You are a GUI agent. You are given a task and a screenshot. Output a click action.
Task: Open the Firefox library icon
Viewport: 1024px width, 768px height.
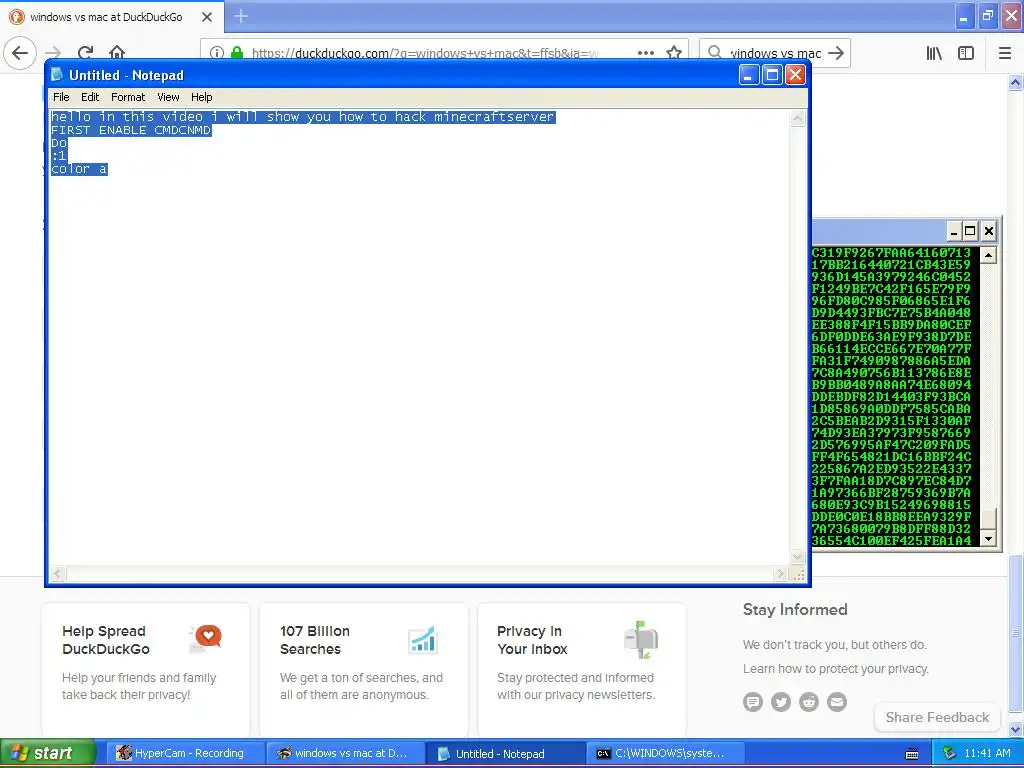tap(934, 53)
